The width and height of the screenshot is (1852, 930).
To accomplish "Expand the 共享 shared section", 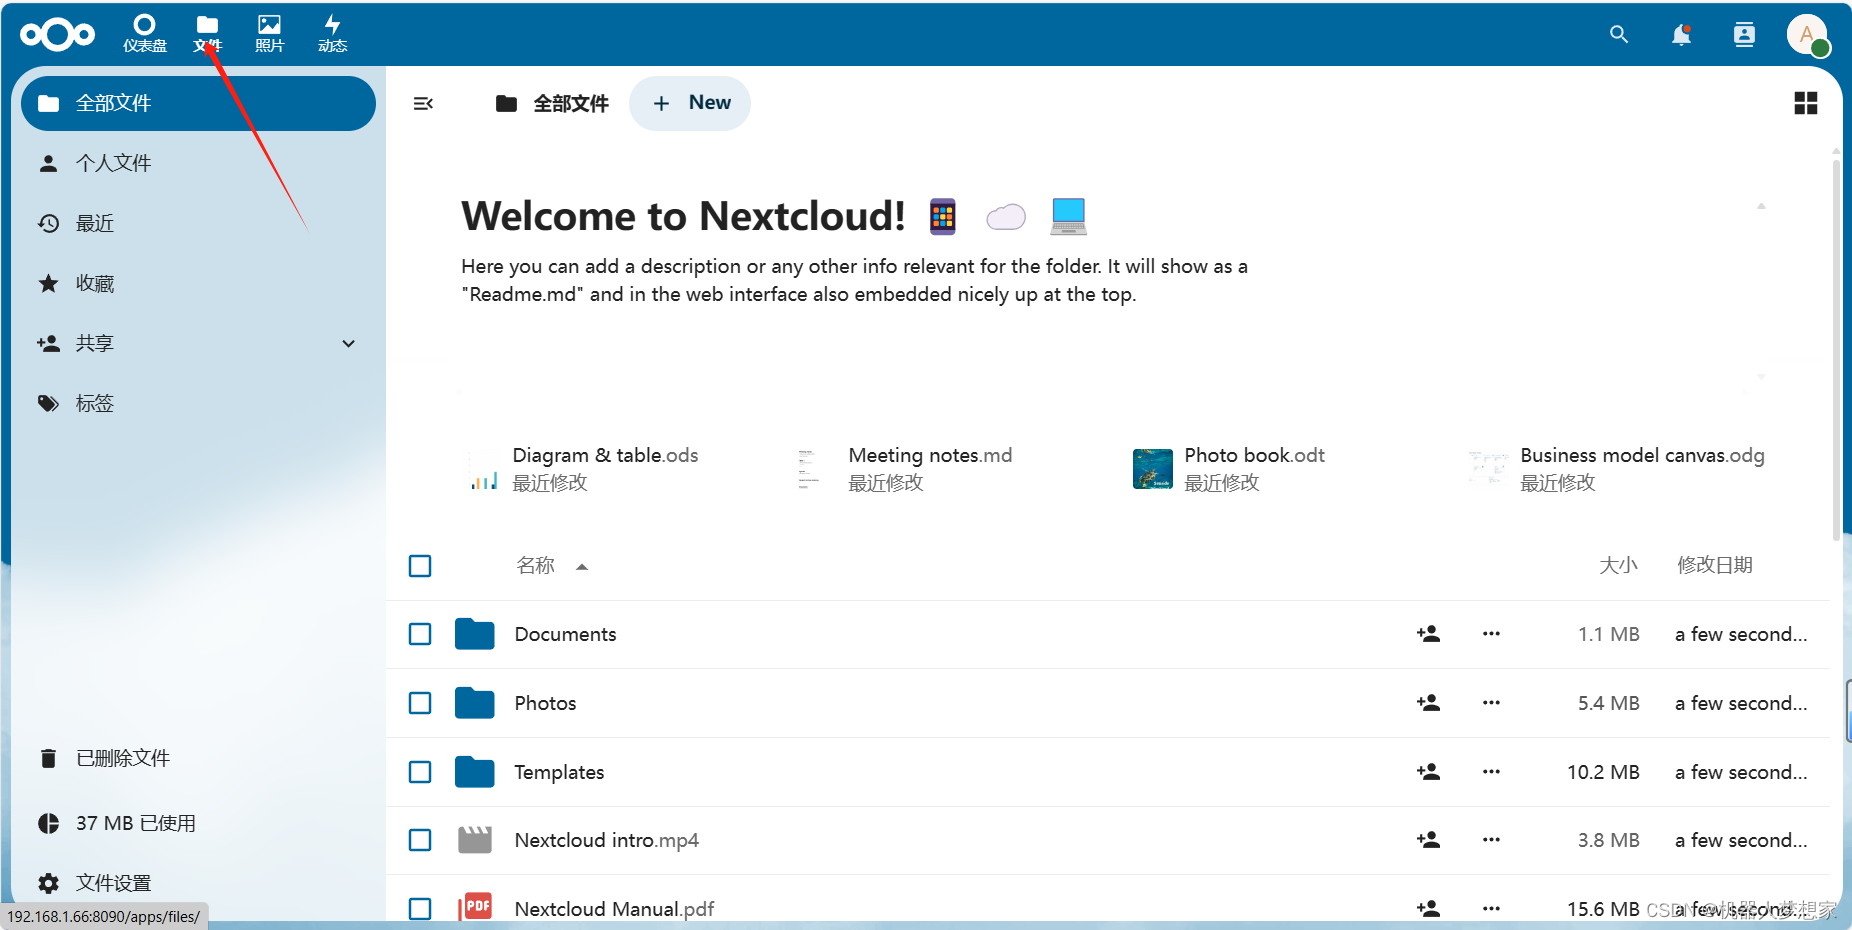I will (x=349, y=343).
